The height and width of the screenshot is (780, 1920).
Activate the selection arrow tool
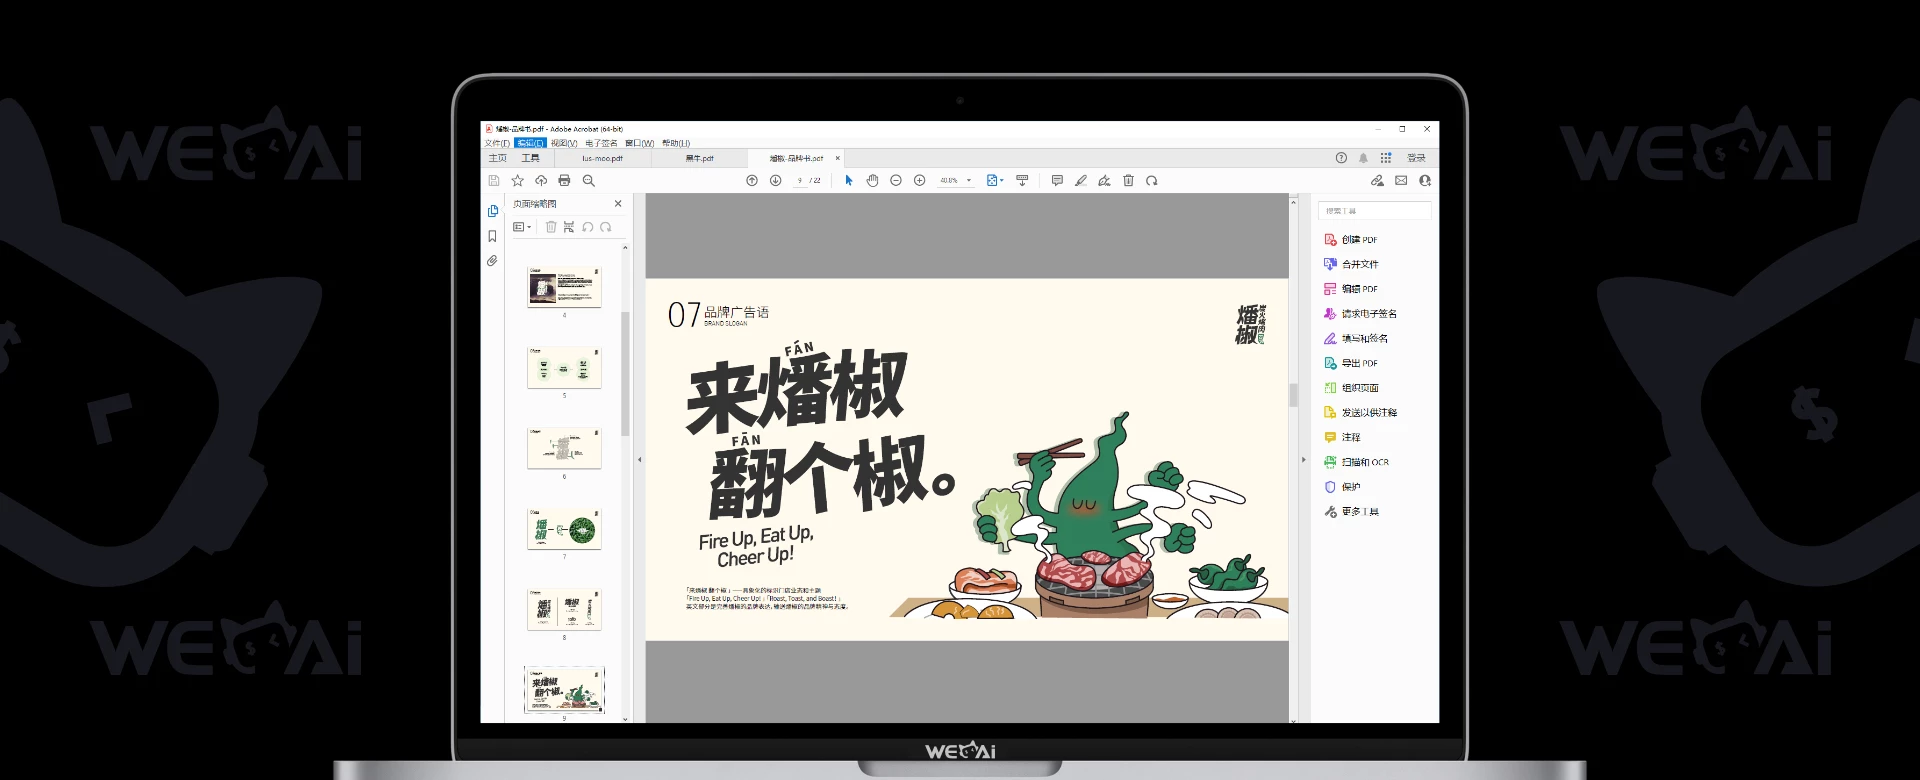click(849, 181)
